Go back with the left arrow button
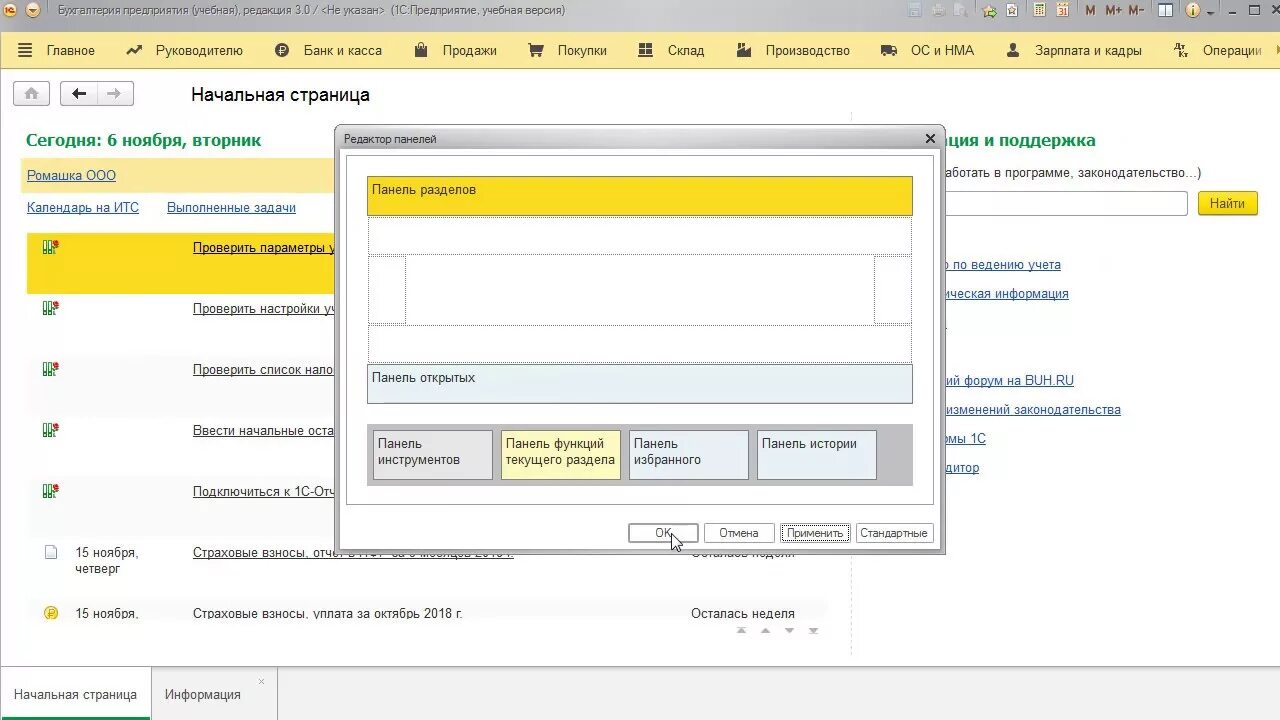The width and height of the screenshot is (1280, 720). pyautogui.click(x=79, y=94)
